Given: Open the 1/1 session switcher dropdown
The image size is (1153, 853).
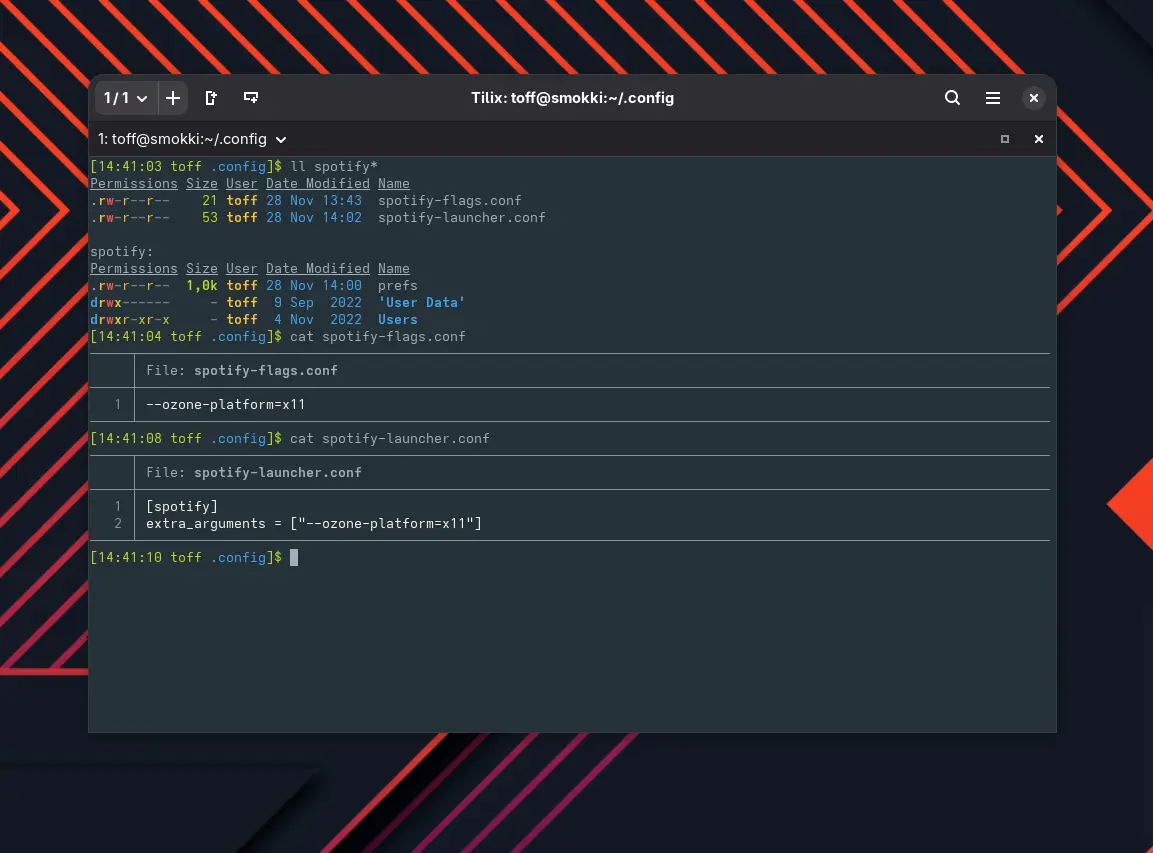Looking at the screenshot, I should pyautogui.click(x=125, y=98).
